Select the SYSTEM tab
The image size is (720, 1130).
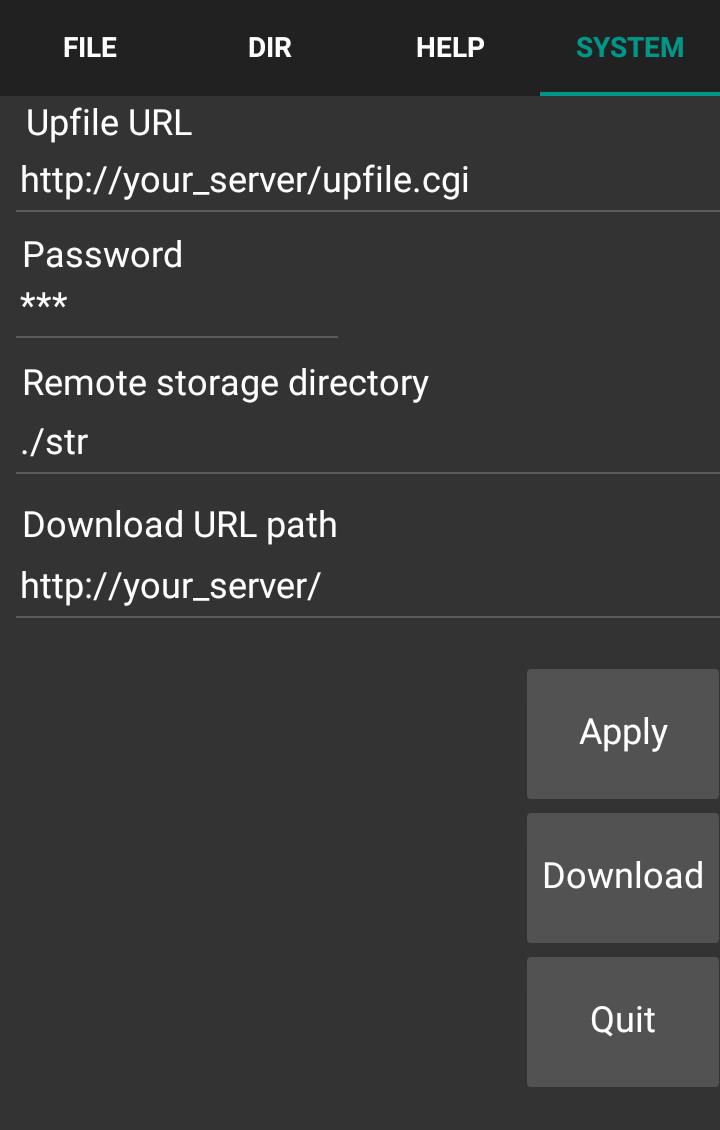point(630,48)
